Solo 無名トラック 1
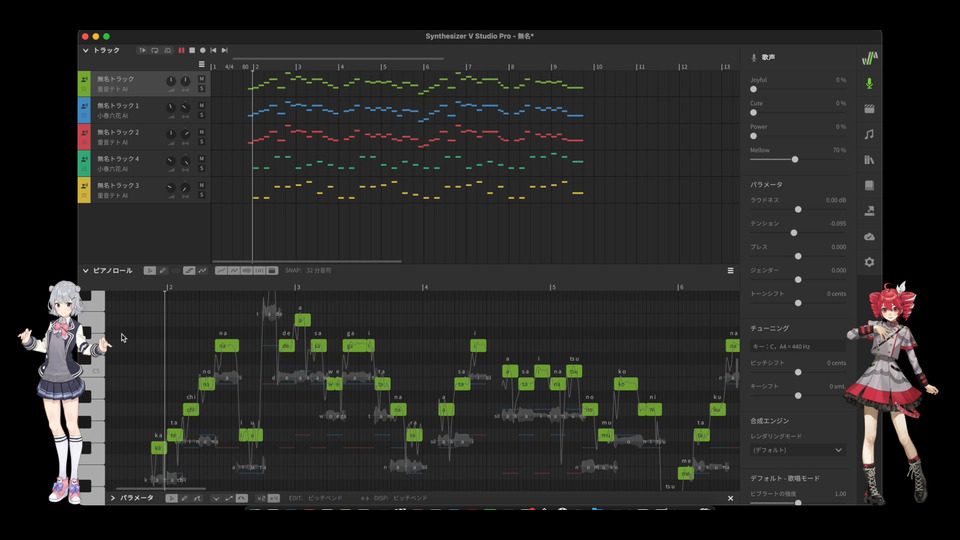Image resolution: width=960 pixels, height=540 pixels. [x=201, y=115]
